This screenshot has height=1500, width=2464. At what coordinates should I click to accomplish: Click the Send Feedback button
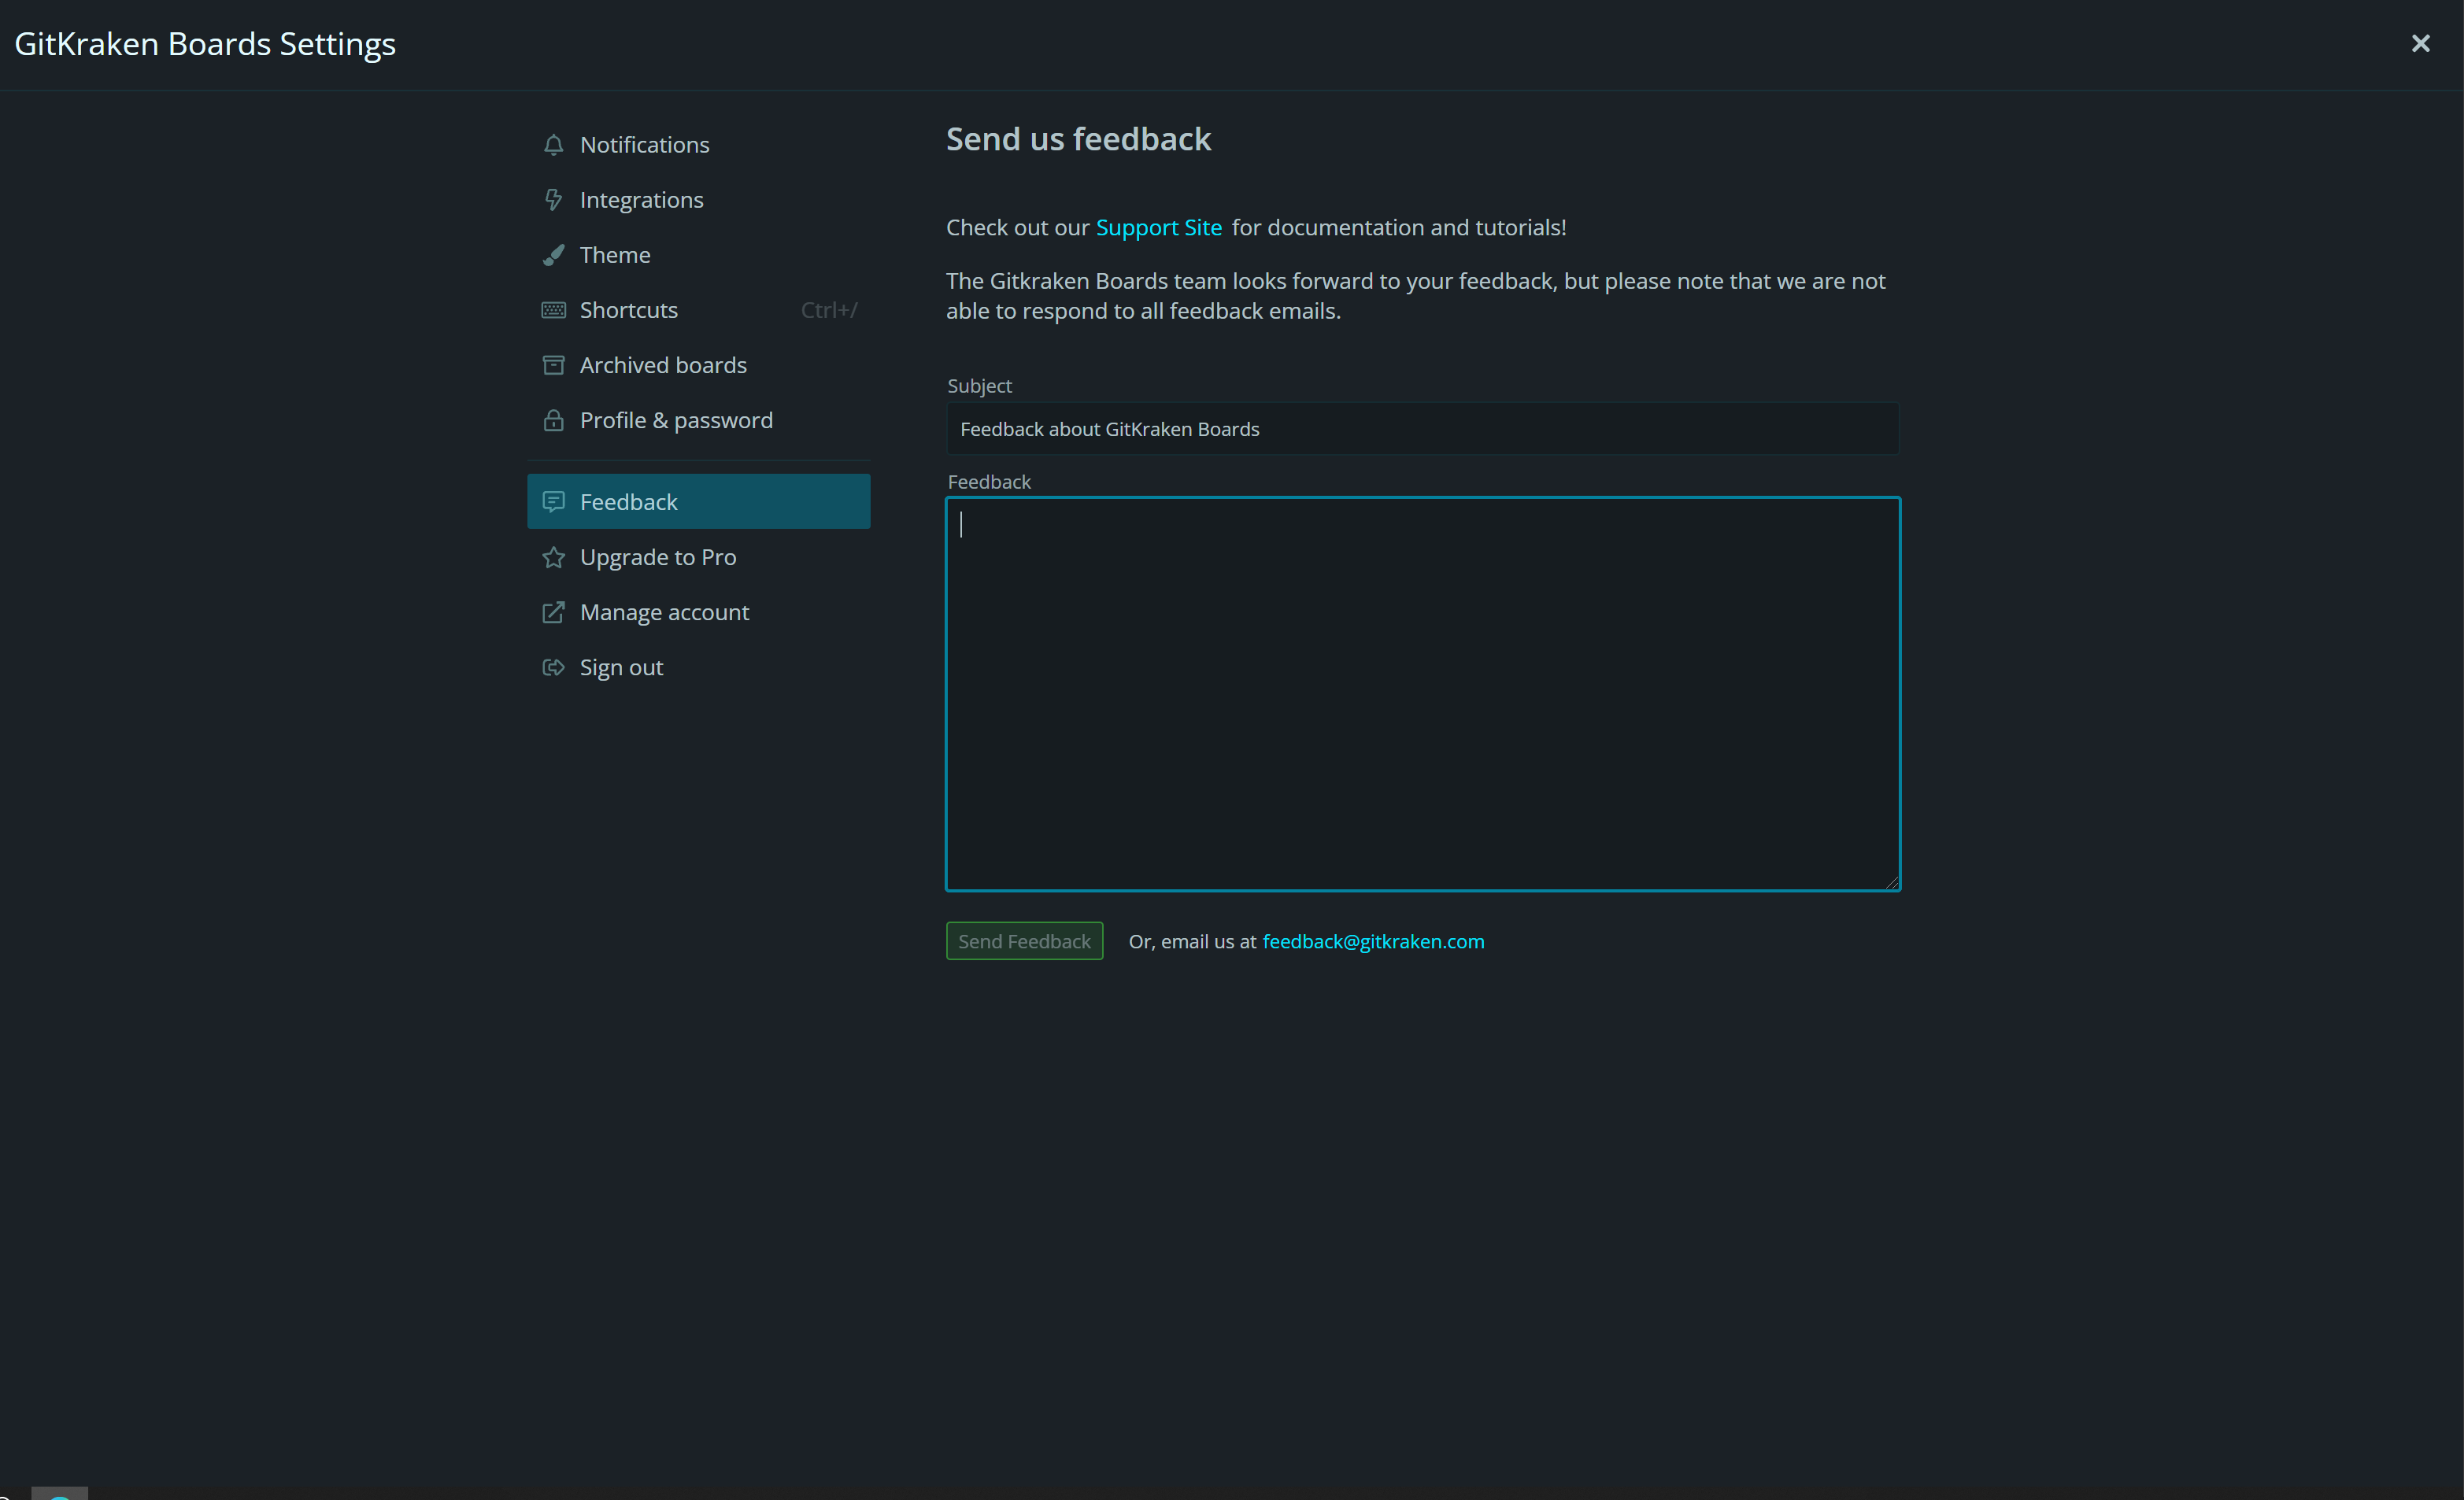click(1024, 941)
